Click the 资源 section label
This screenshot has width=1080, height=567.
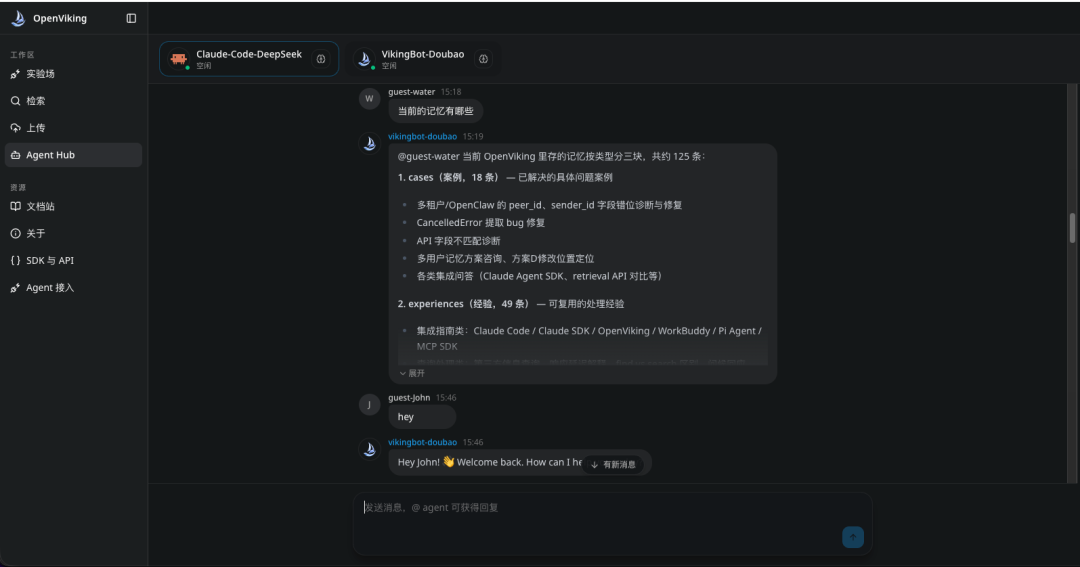[18, 187]
